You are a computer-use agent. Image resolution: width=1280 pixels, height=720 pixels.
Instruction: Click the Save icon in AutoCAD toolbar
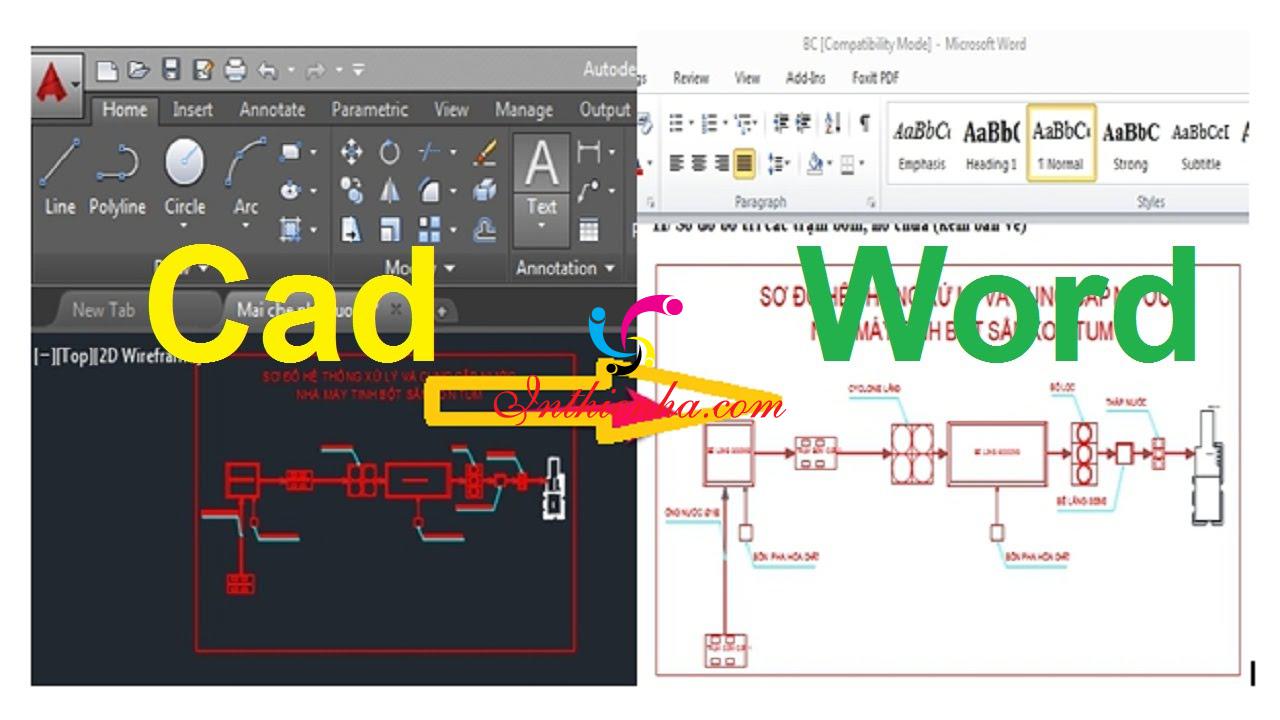point(171,70)
